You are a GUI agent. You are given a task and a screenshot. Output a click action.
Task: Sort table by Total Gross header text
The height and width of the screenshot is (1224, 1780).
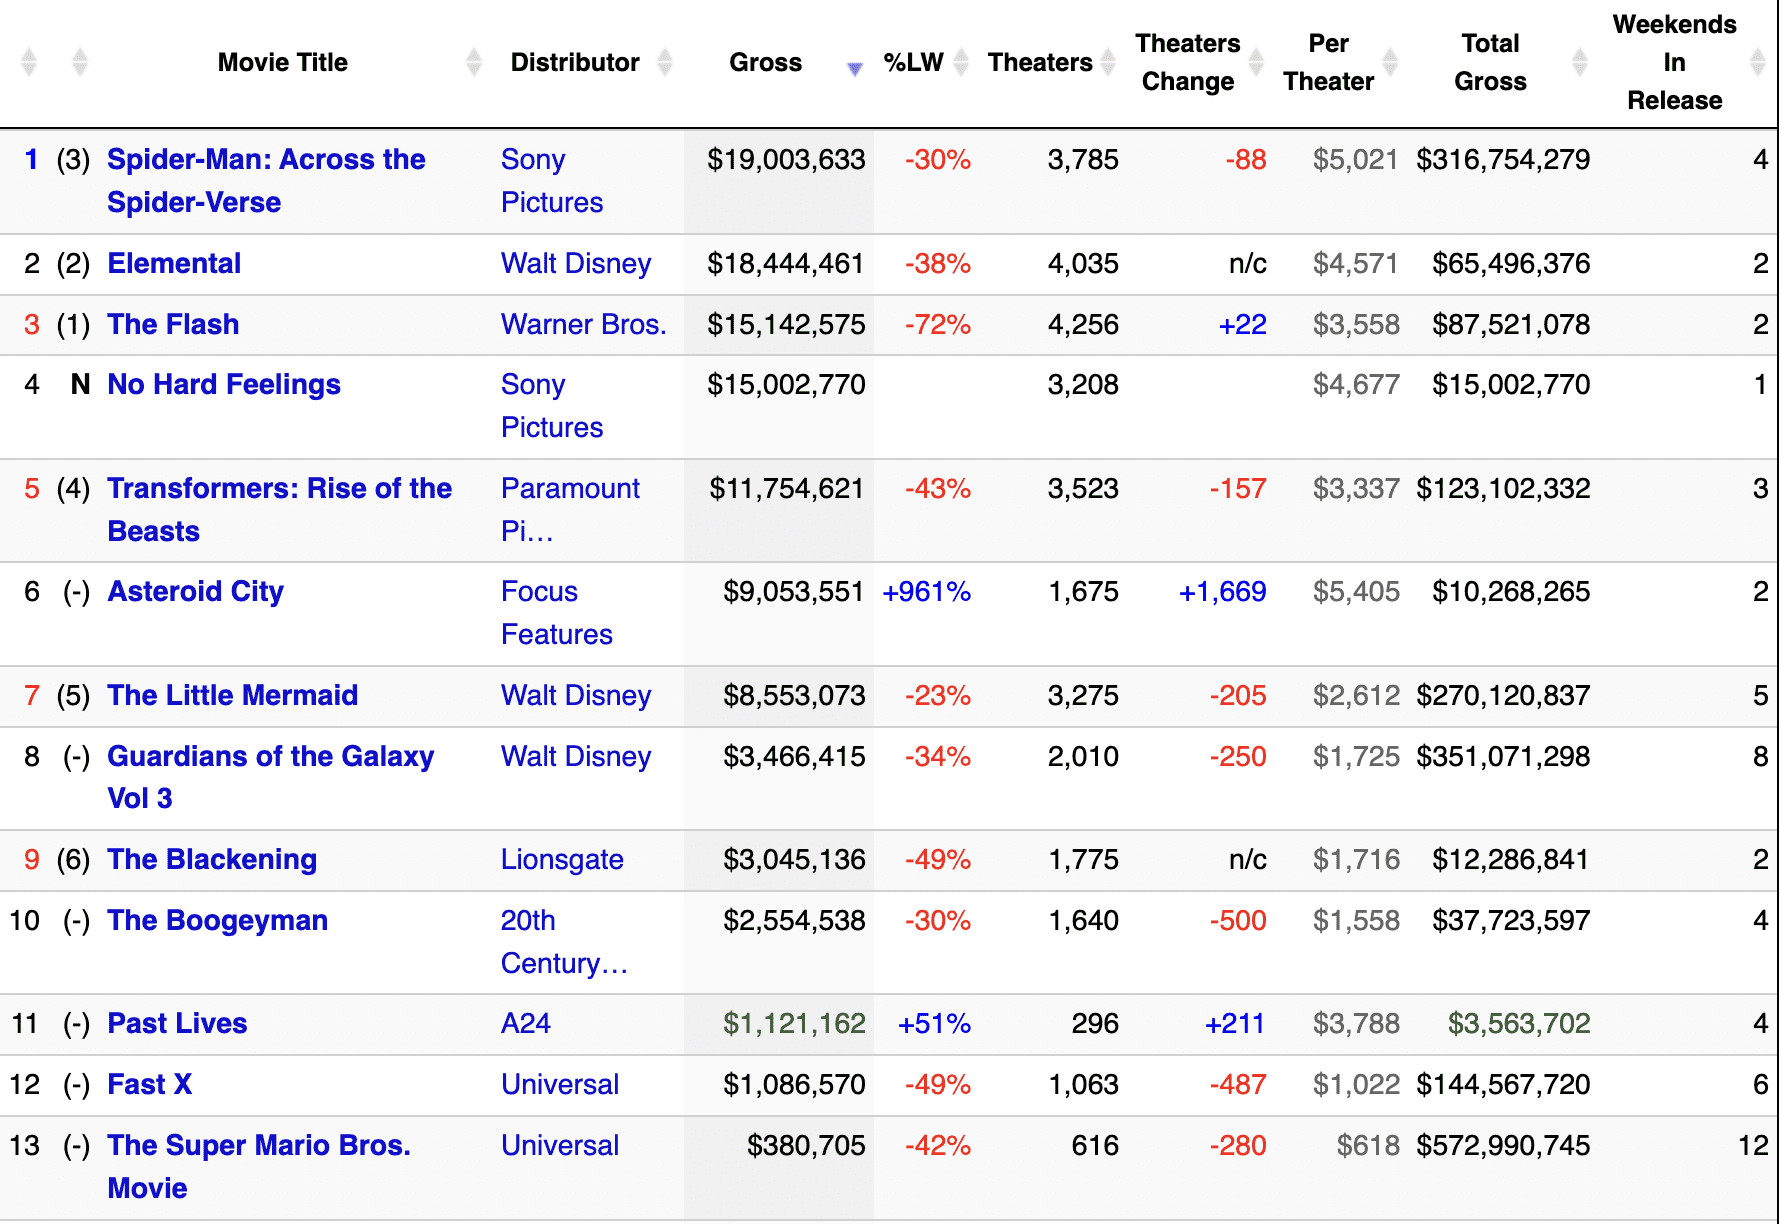coord(1490,62)
